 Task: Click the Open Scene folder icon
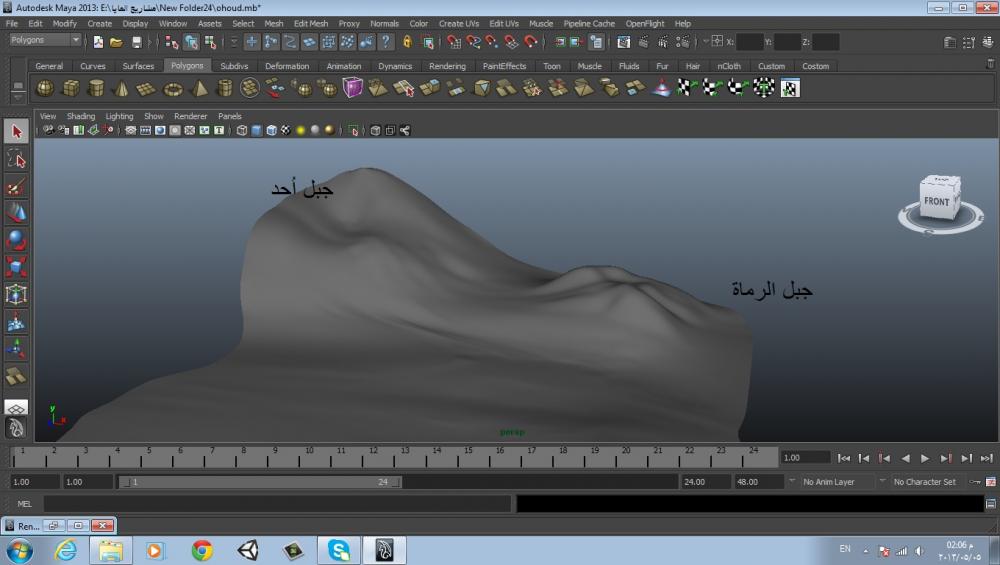coord(116,42)
